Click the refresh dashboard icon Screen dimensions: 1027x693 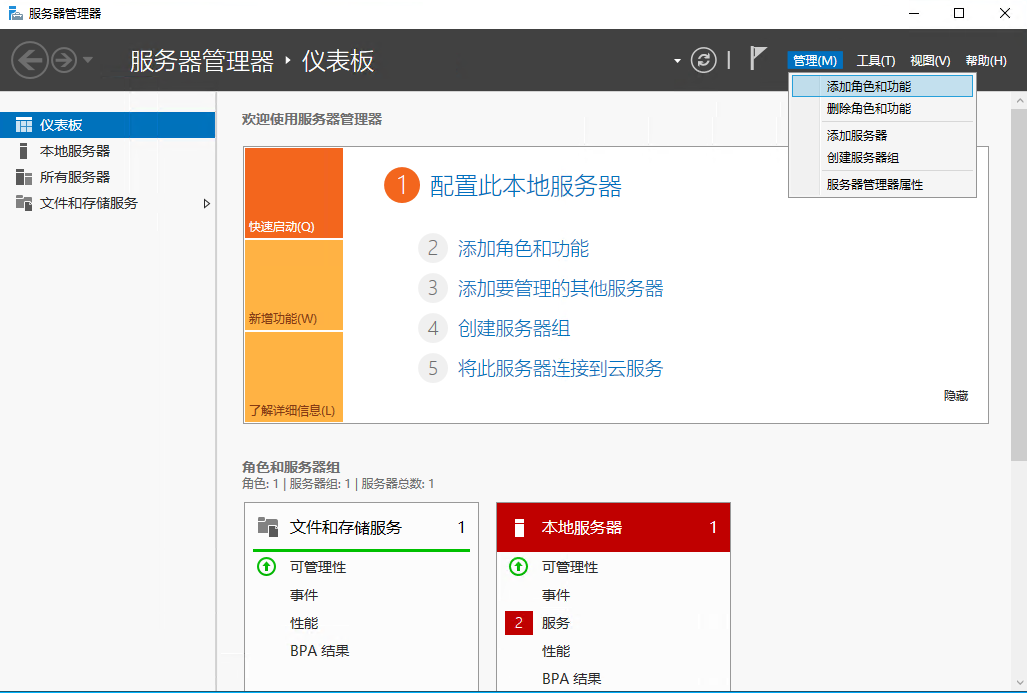[x=704, y=61]
